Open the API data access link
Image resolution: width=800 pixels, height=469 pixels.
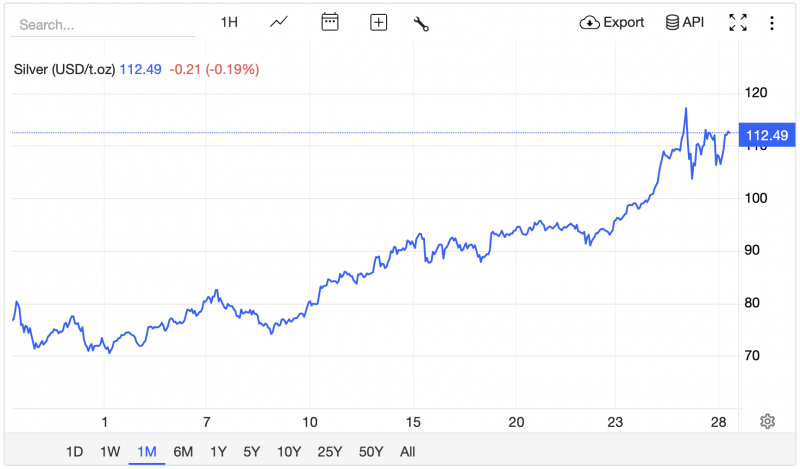point(685,22)
